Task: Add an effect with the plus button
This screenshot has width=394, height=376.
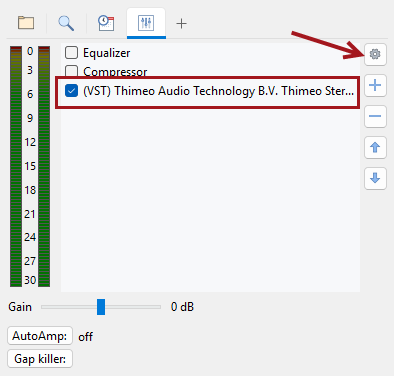Action: point(375,85)
